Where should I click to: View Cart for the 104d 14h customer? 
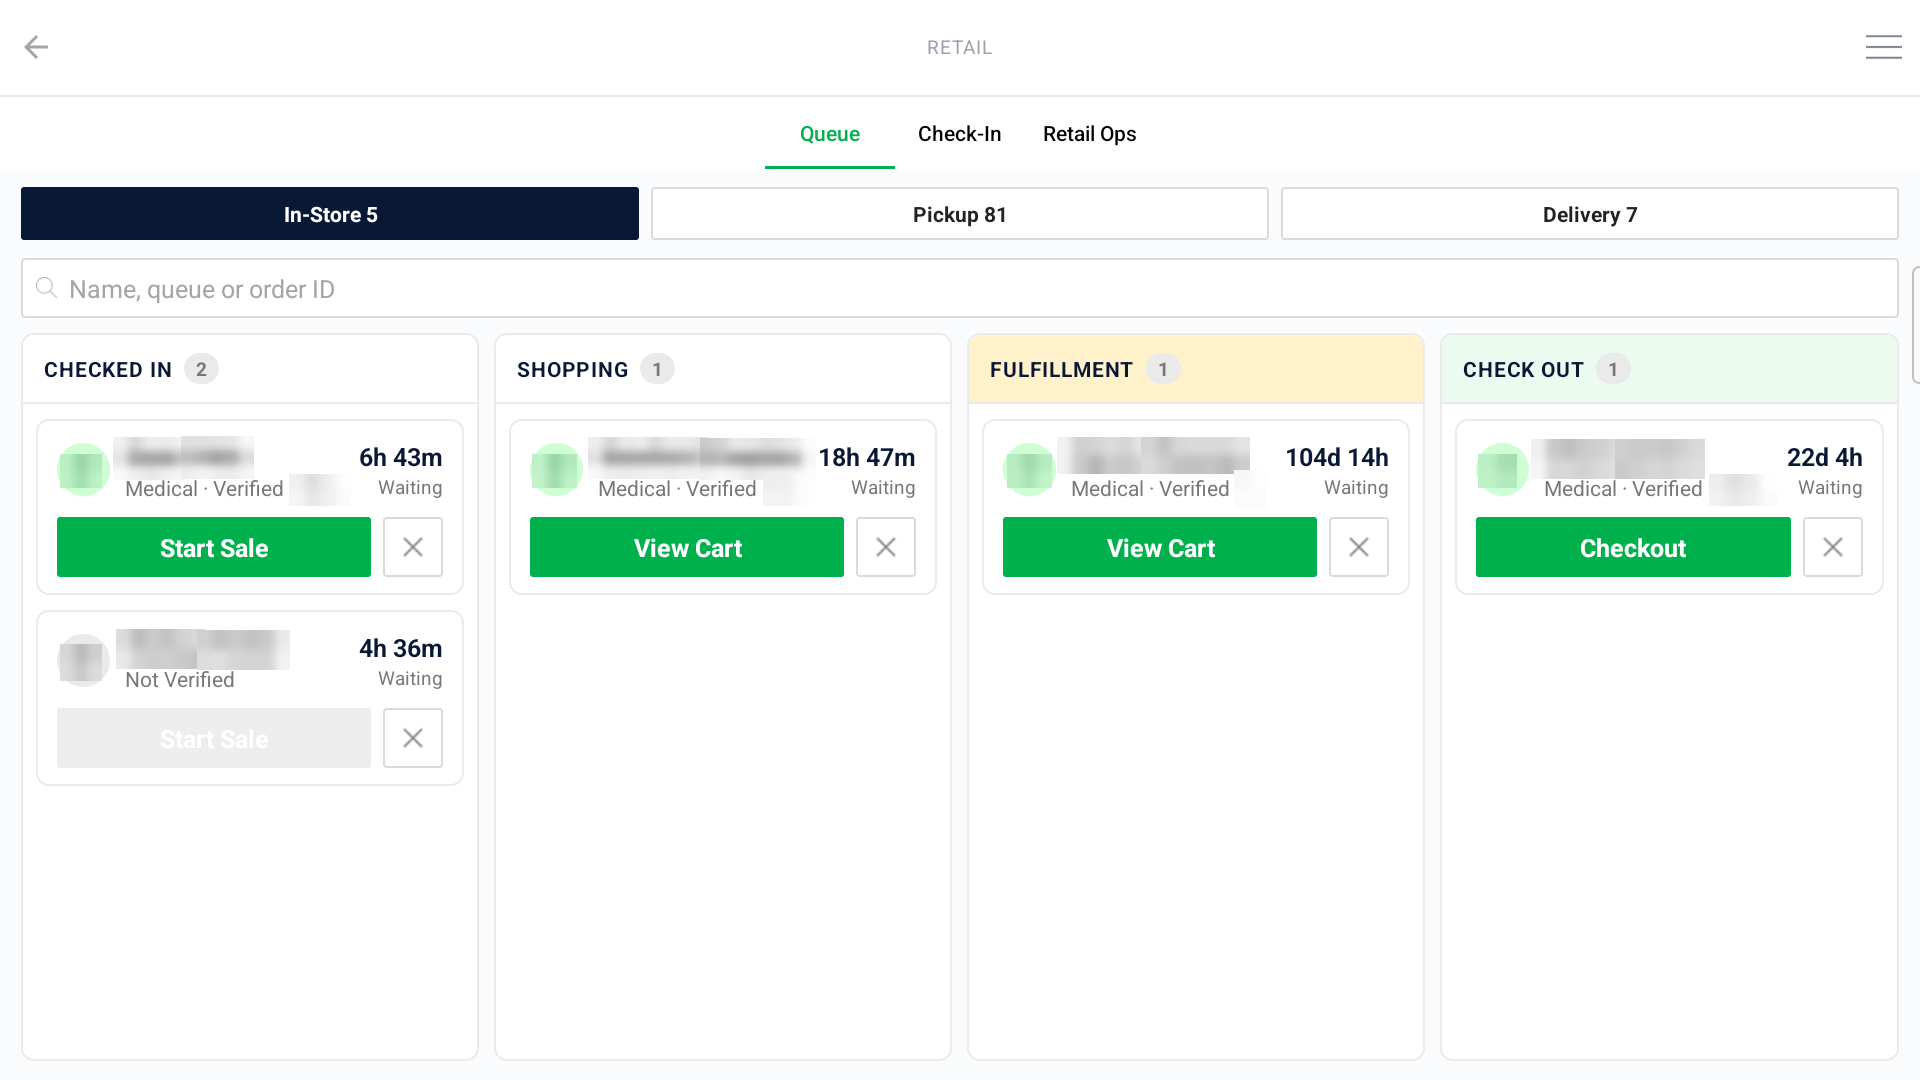1160,547
